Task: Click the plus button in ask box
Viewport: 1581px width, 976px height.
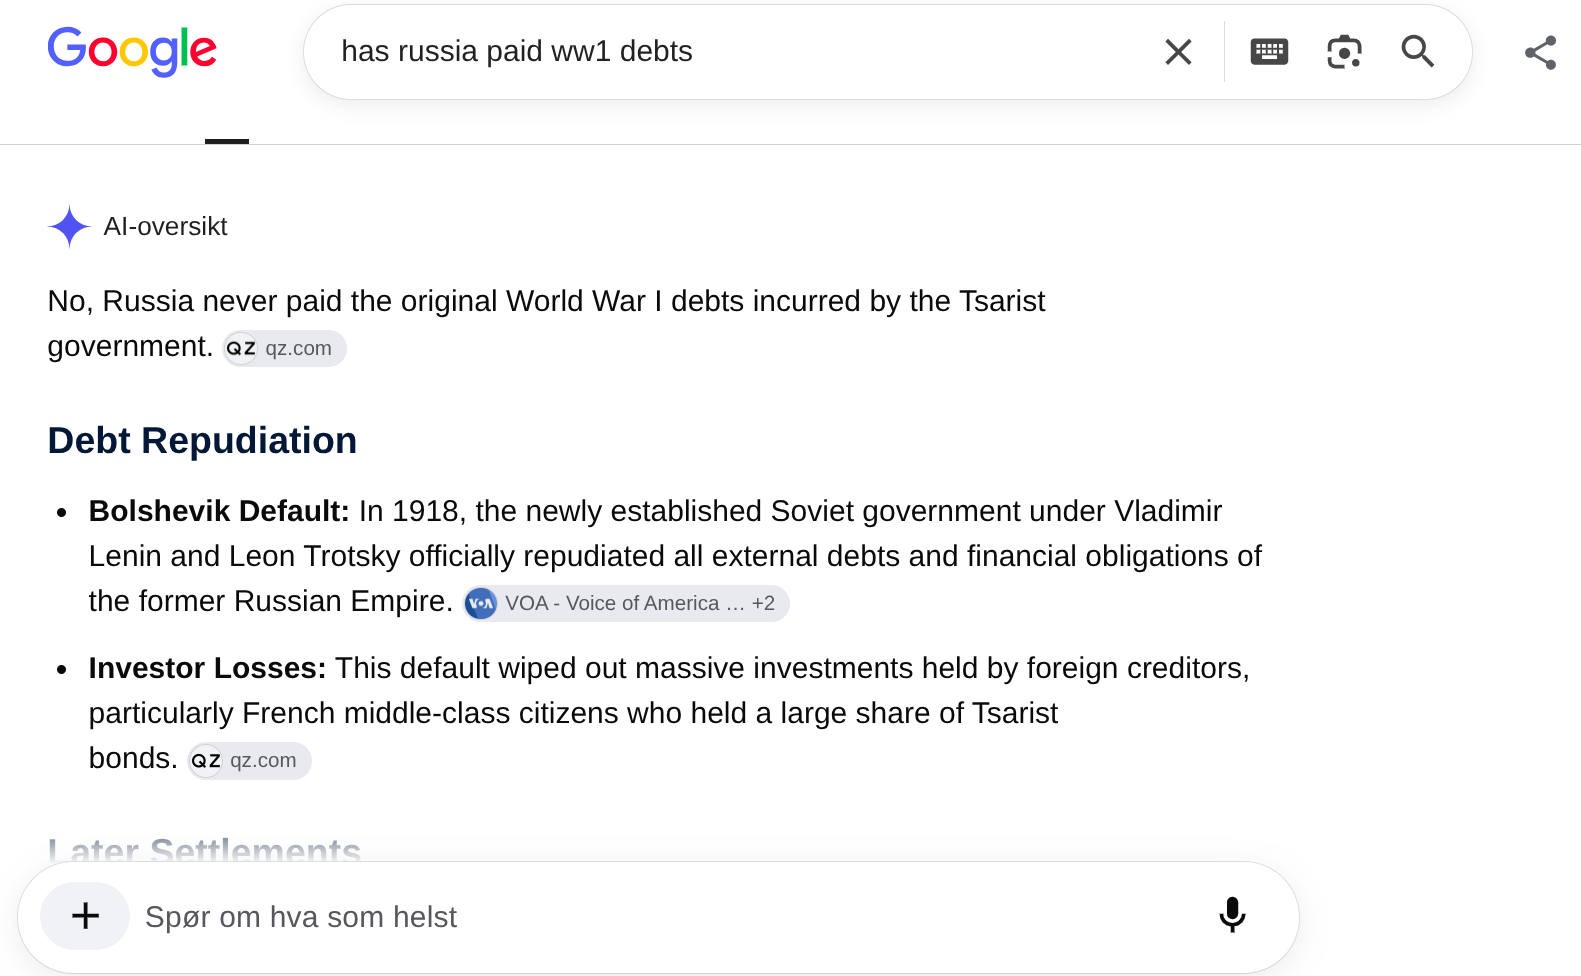Action: [x=85, y=916]
